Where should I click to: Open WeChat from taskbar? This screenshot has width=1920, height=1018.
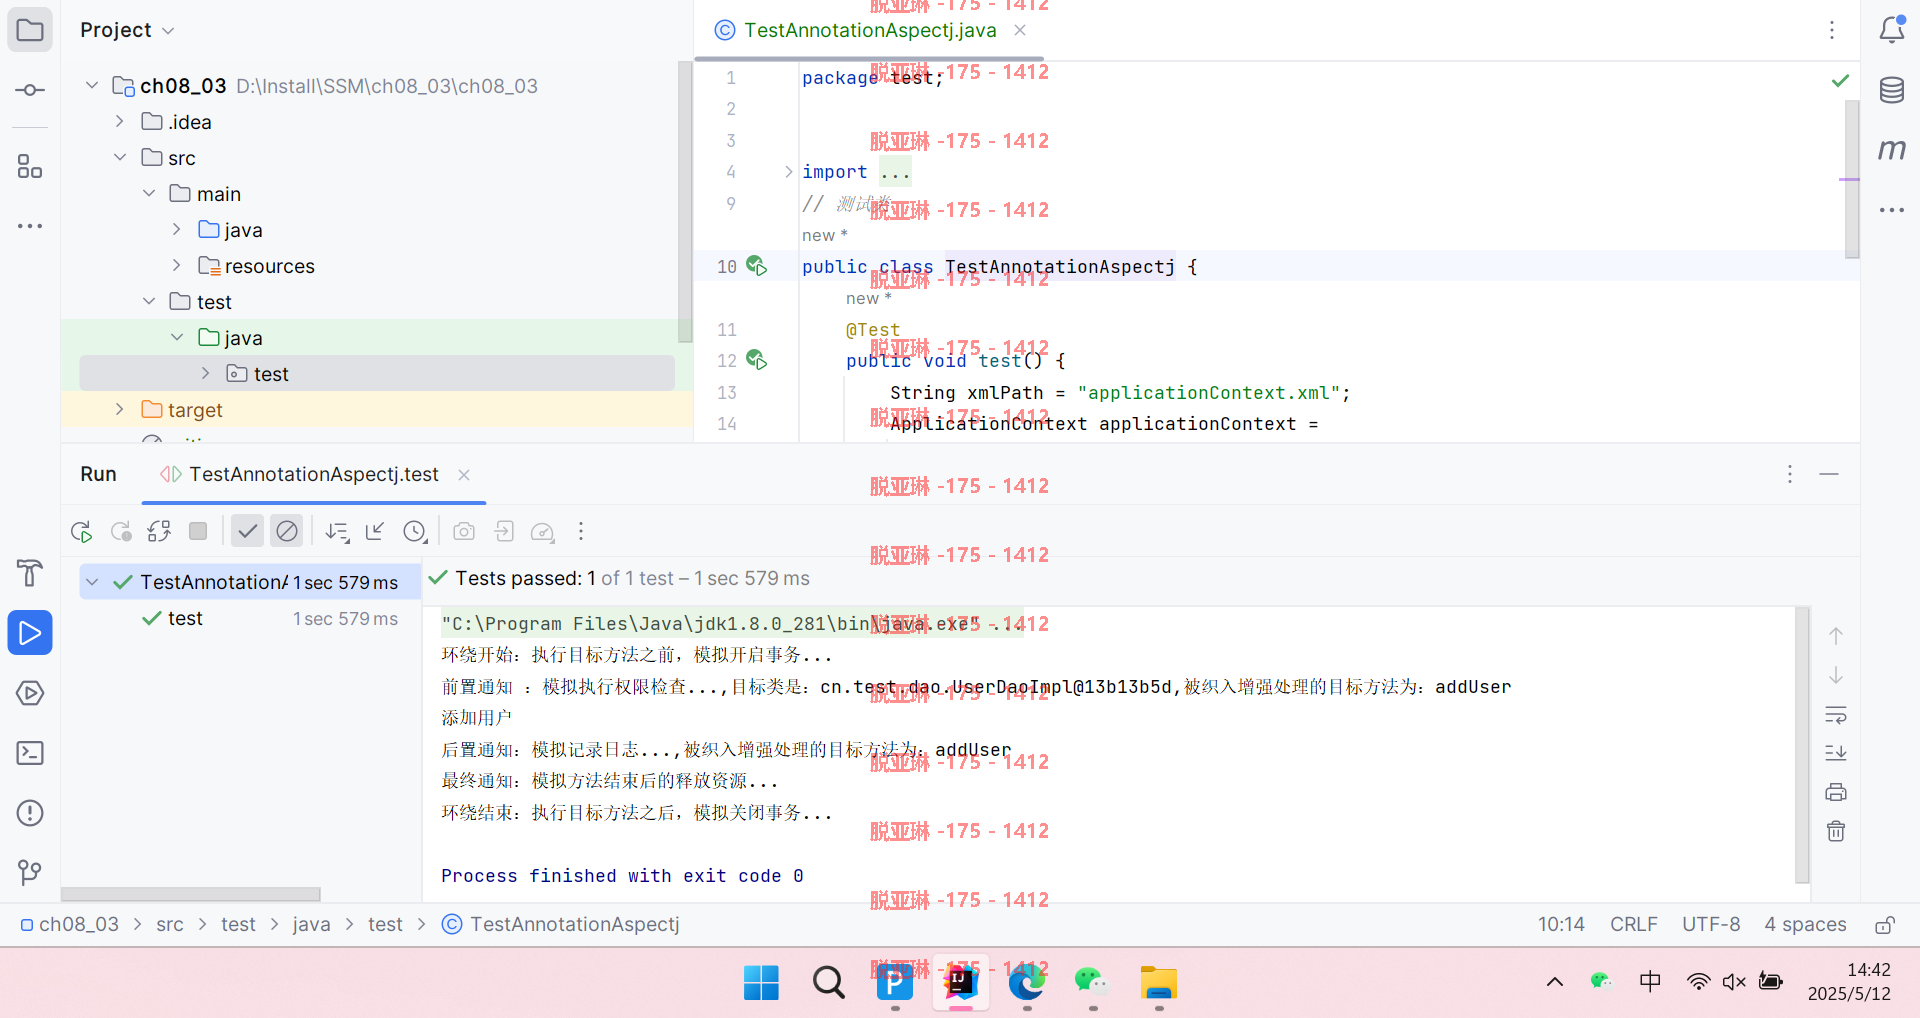pyautogui.click(x=1092, y=983)
